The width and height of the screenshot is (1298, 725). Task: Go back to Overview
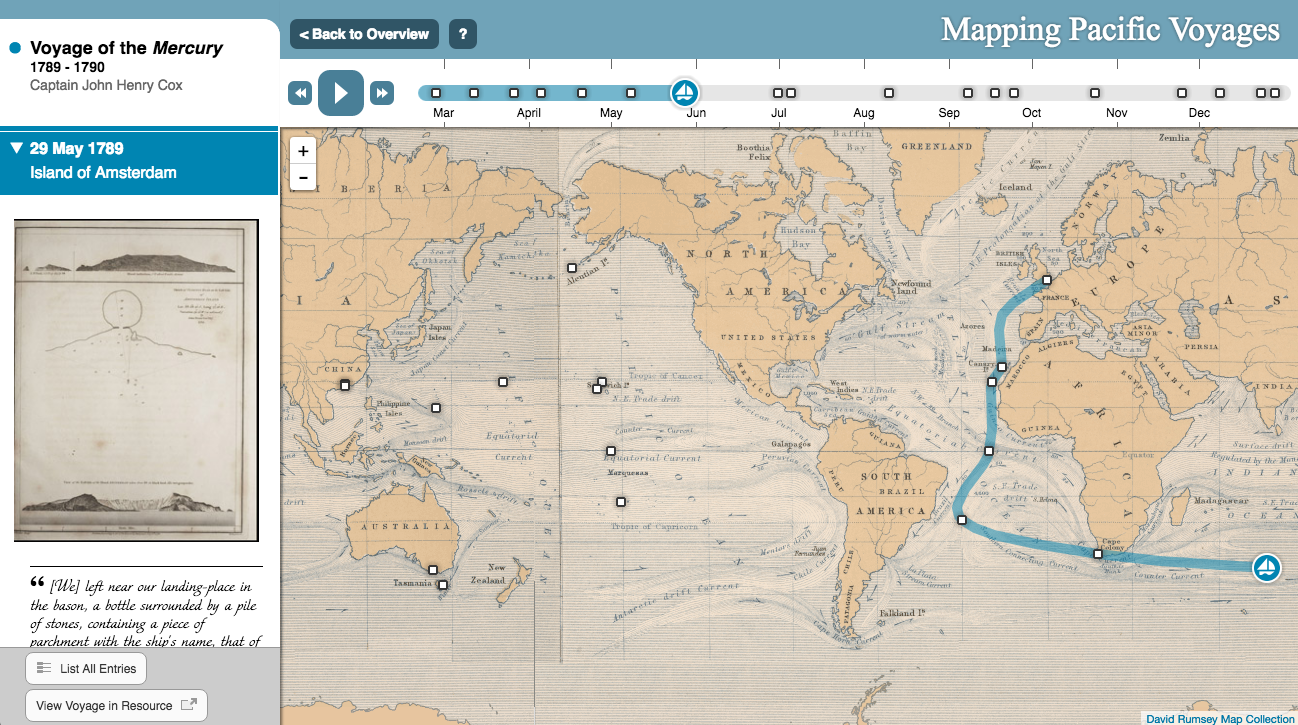[364, 34]
